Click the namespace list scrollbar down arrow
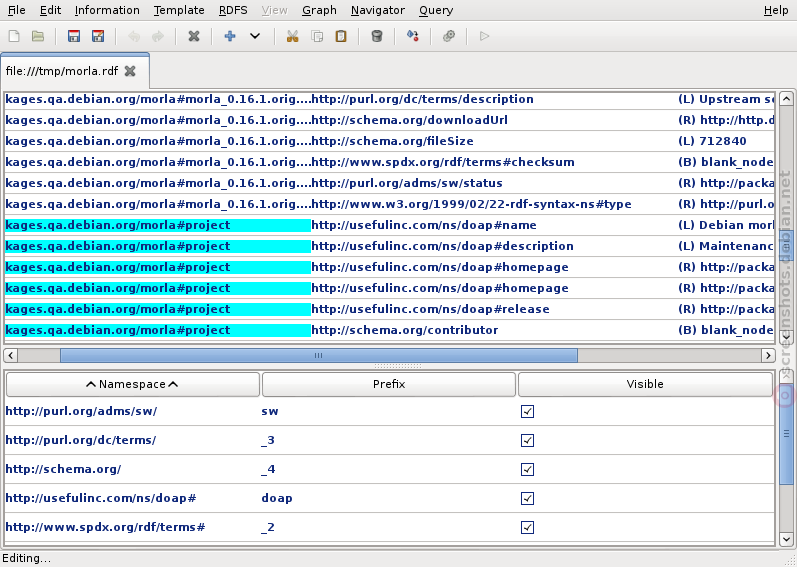This screenshot has width=797, height=567. click(x=786, y=539)
